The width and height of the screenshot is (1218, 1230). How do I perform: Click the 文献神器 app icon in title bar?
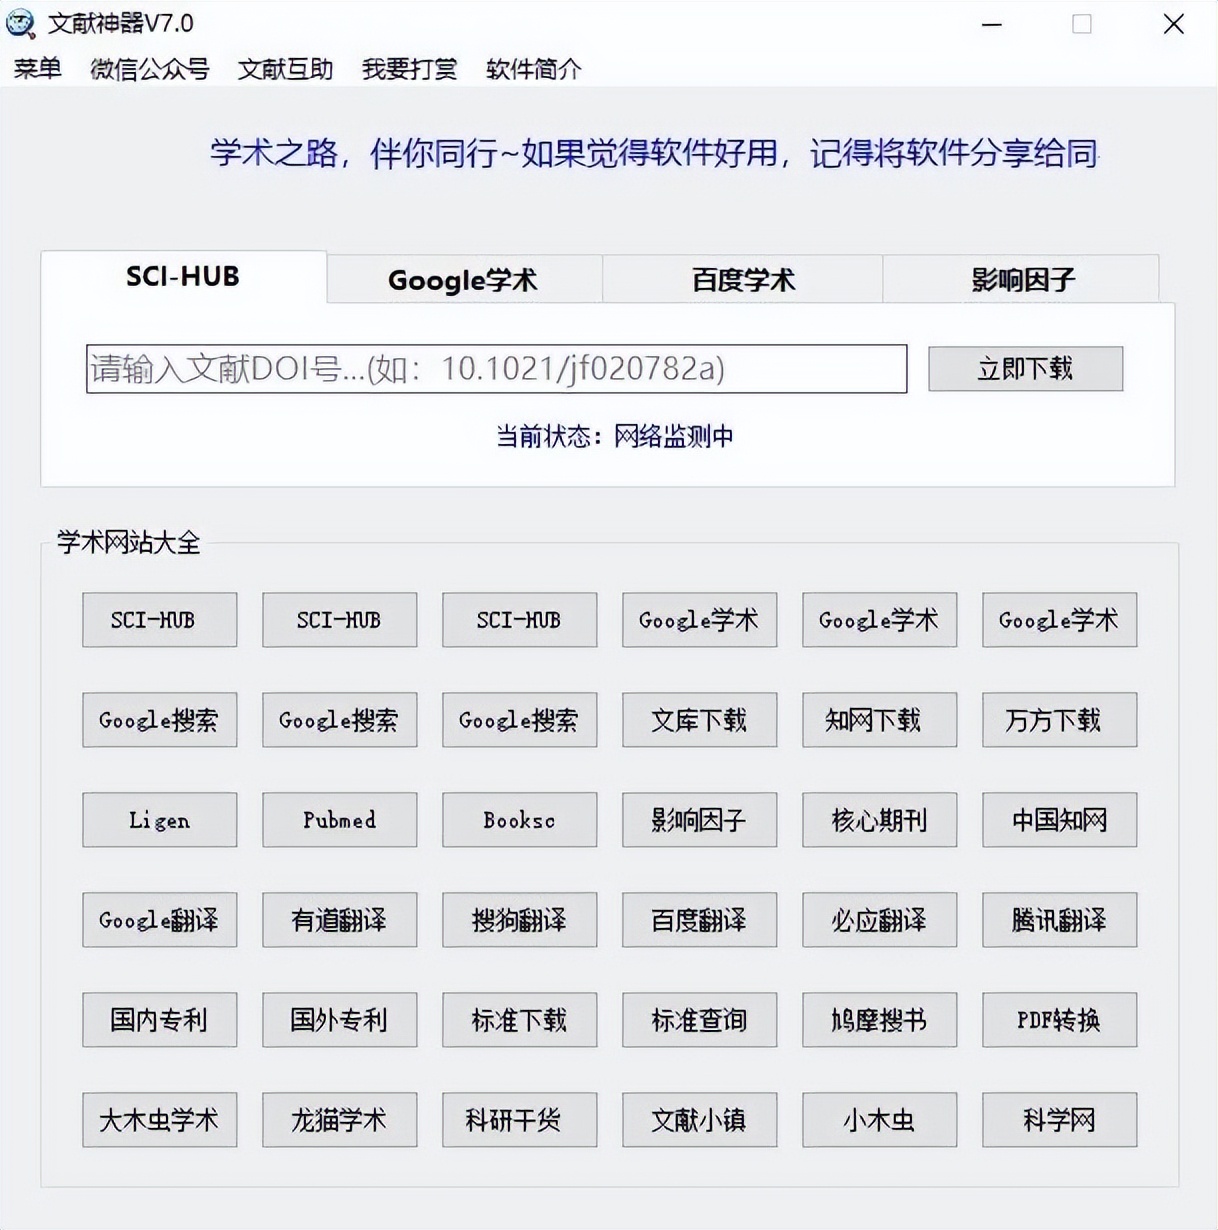pos(20,23)
